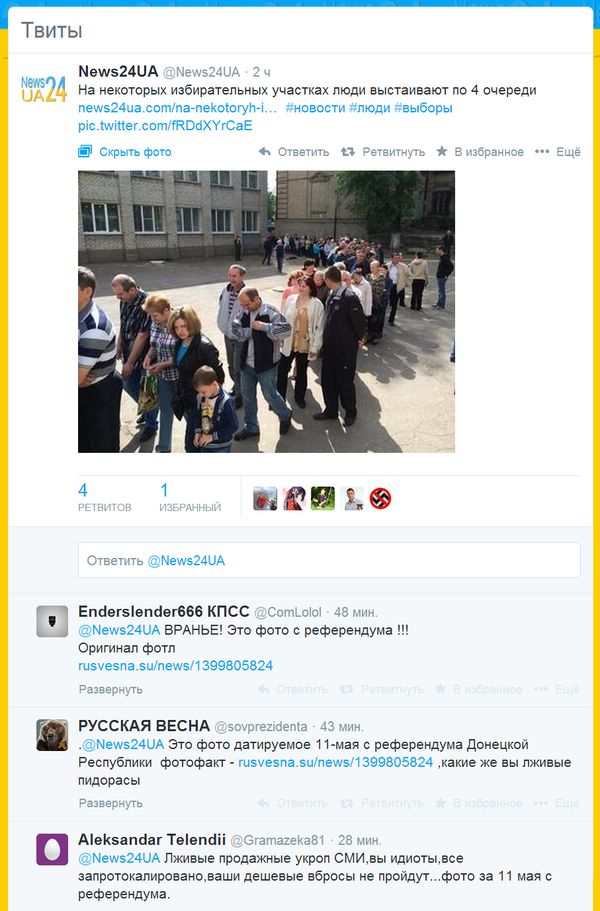600x911 pixels.
Task: Open the #новости hashtag
Action: click(315, 108)
